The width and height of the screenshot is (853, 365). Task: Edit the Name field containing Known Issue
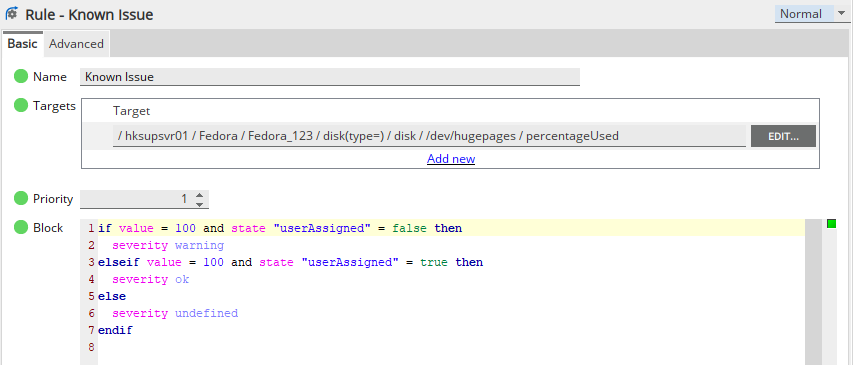point(330,77)
